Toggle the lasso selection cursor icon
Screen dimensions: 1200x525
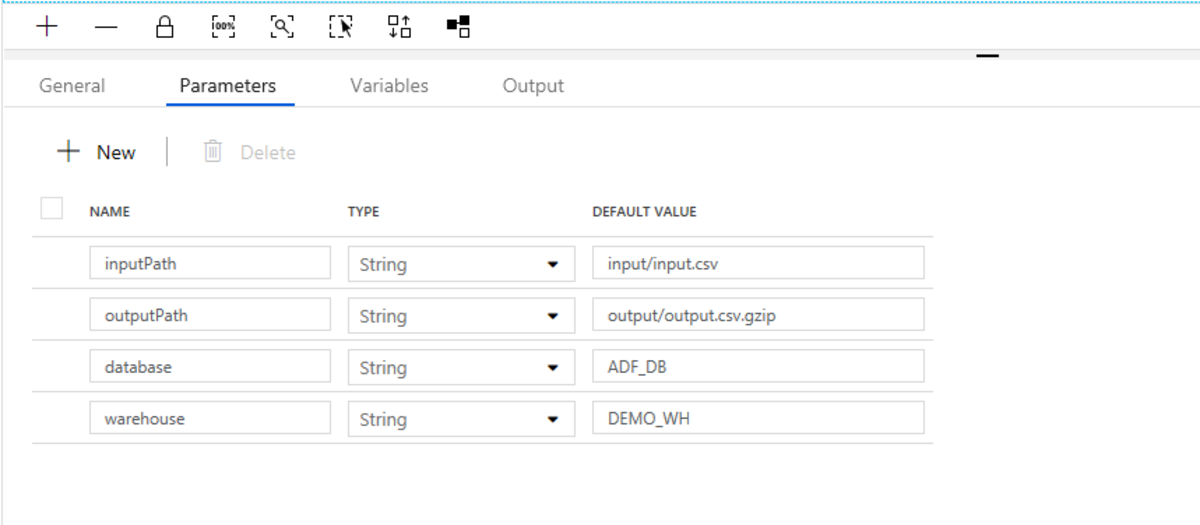pos(341,27)
